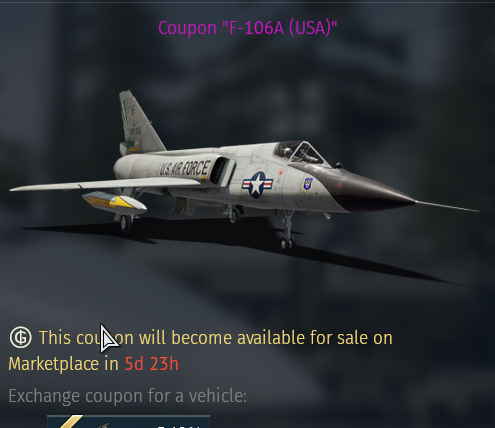This screenshot has width=495, height=428.
Task: Click the blue squadron badge near the nose
Action: point(307,184)
